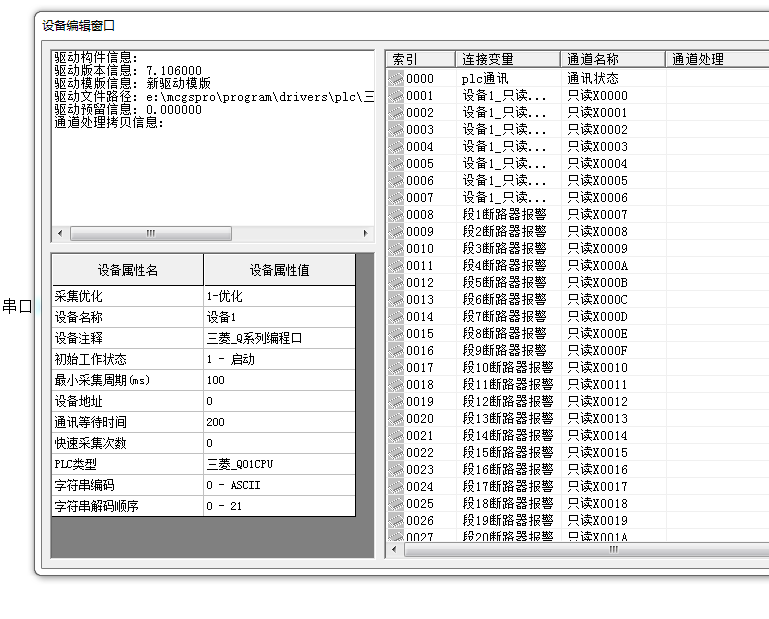
Task: Open the PLC类型 value cell showing 三菱_Q01CPU
Action: (x=279, y=464)
